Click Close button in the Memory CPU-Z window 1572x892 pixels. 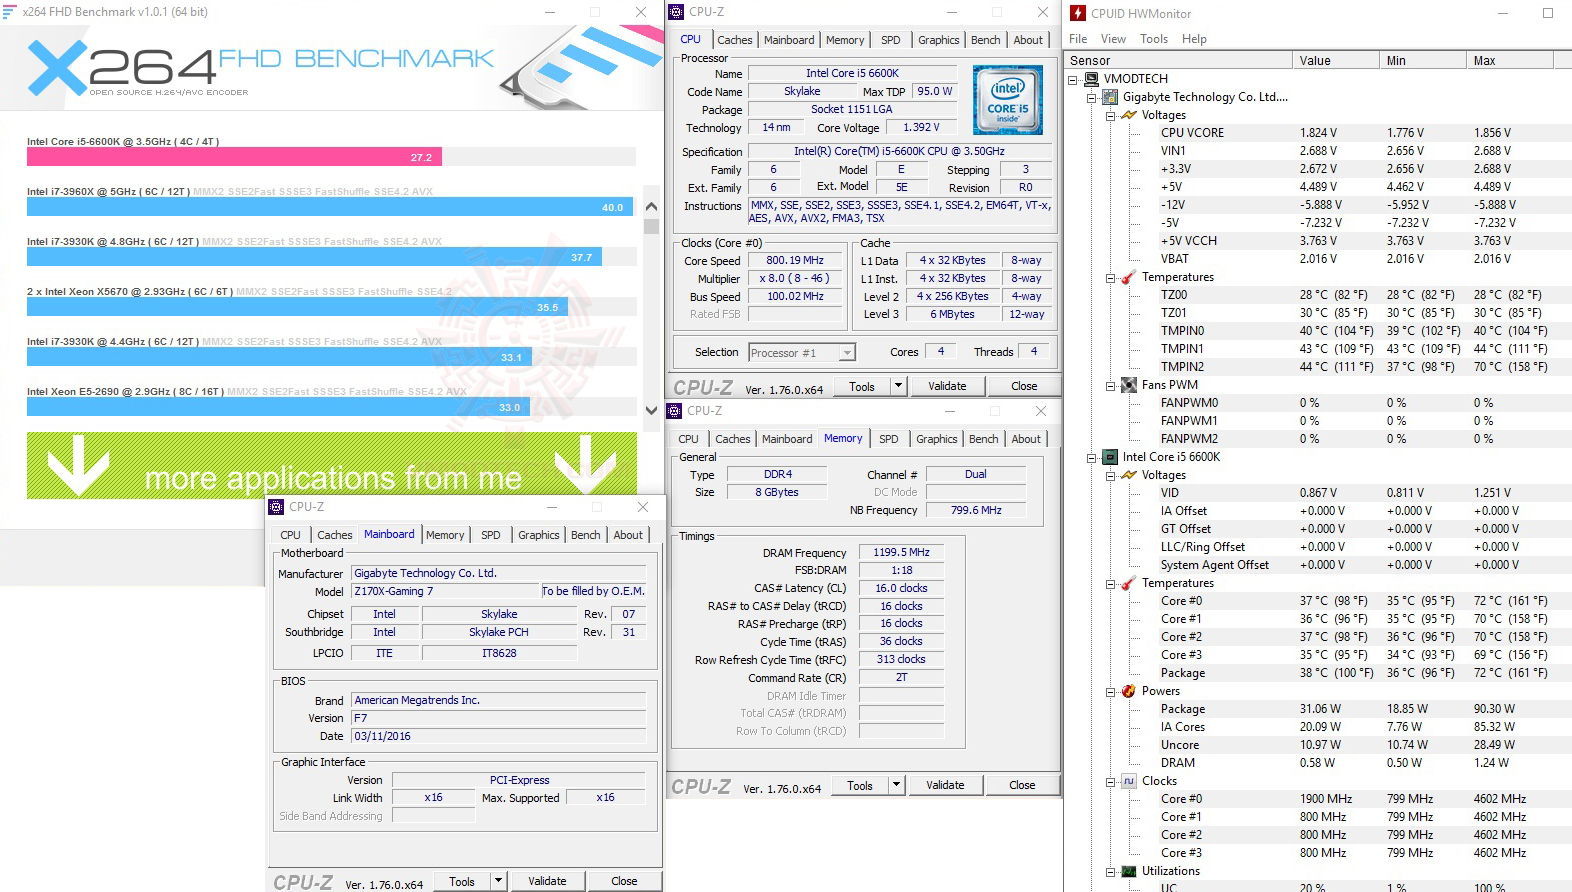(x=1022, y=785)
